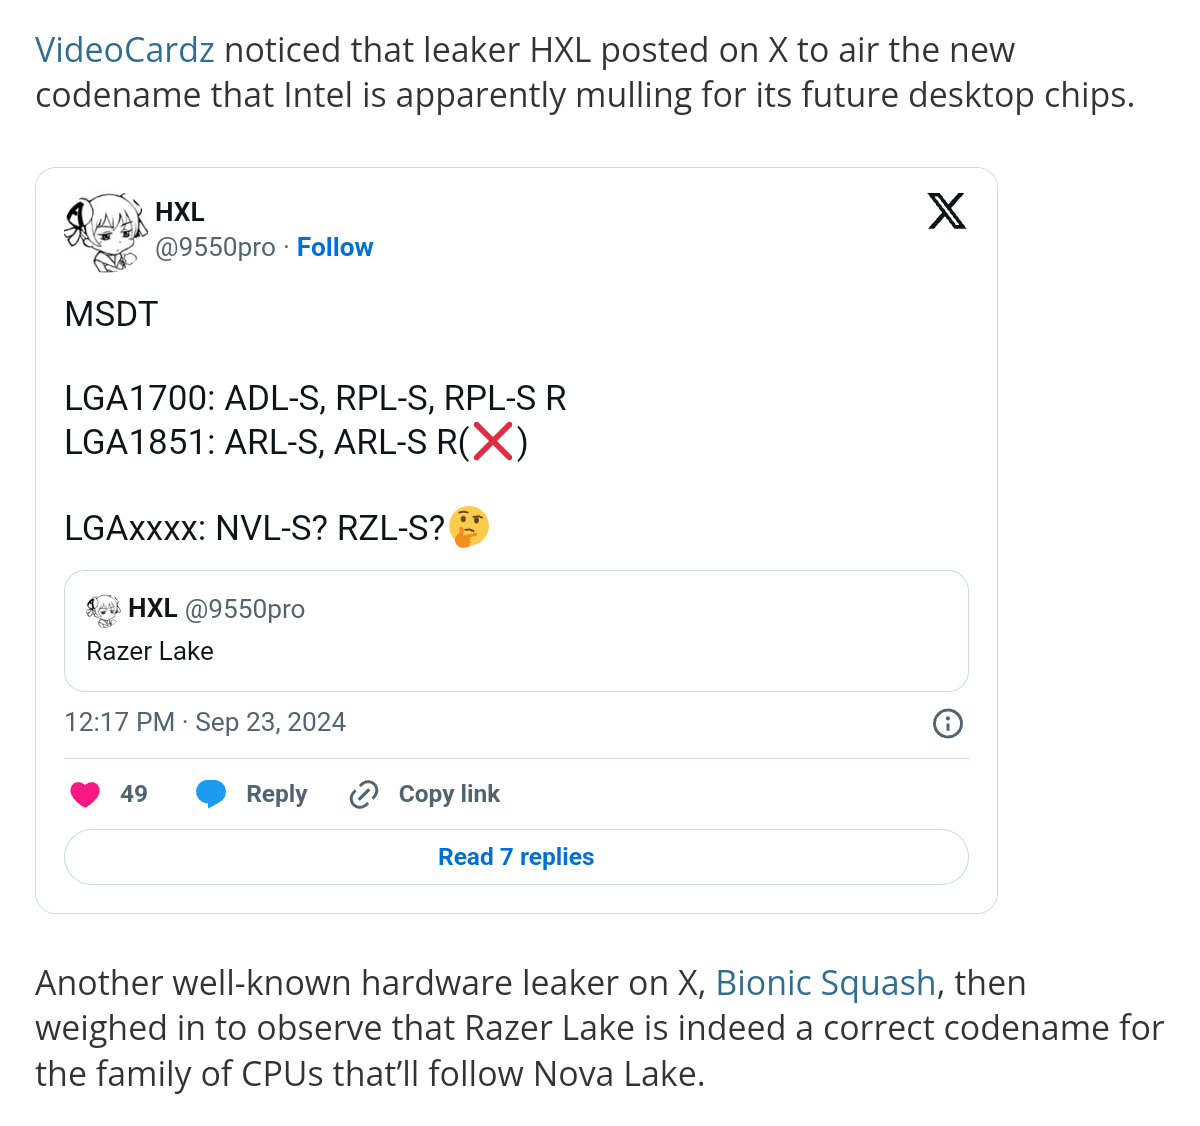Open the 12:17 PM Sep 23 timestamp
The height and width of the screenshot is (1126, 1200).
pos(205,722)
